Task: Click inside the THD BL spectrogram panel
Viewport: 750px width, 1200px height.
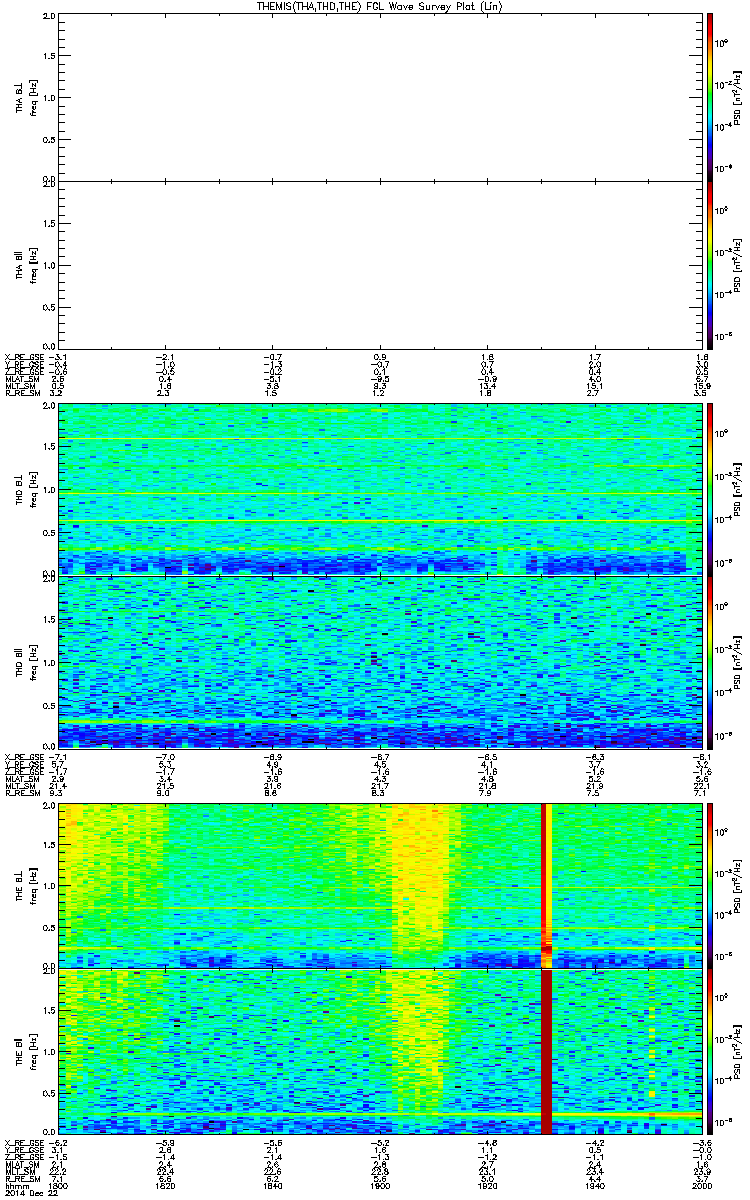Action: coord(380,488)
